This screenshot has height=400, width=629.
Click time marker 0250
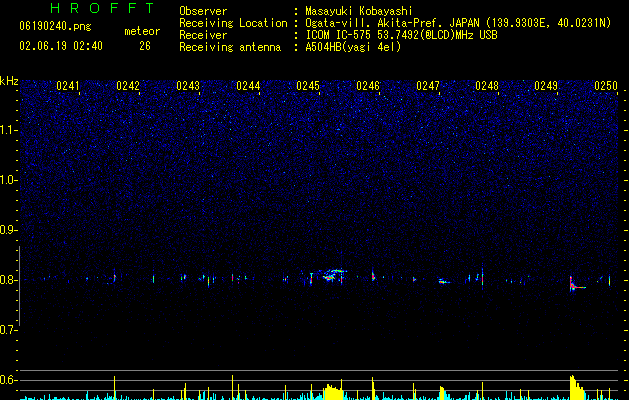606,86
